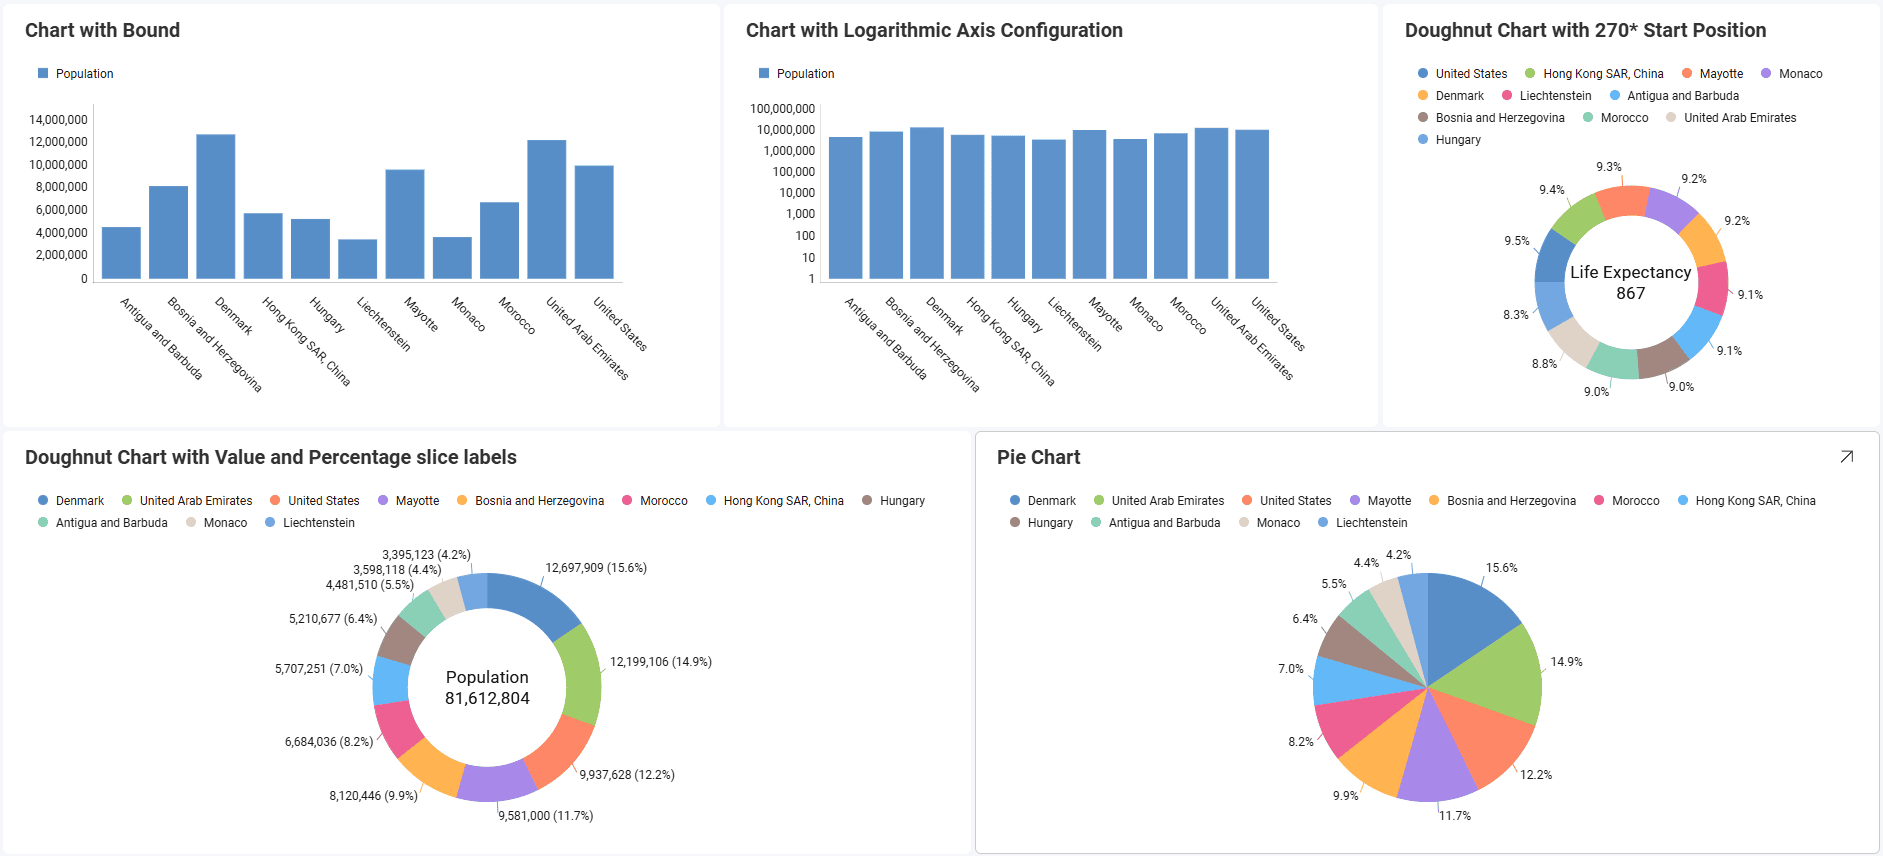Click Doughnut Chart with Value and Percentage title

tap(271, 457)
